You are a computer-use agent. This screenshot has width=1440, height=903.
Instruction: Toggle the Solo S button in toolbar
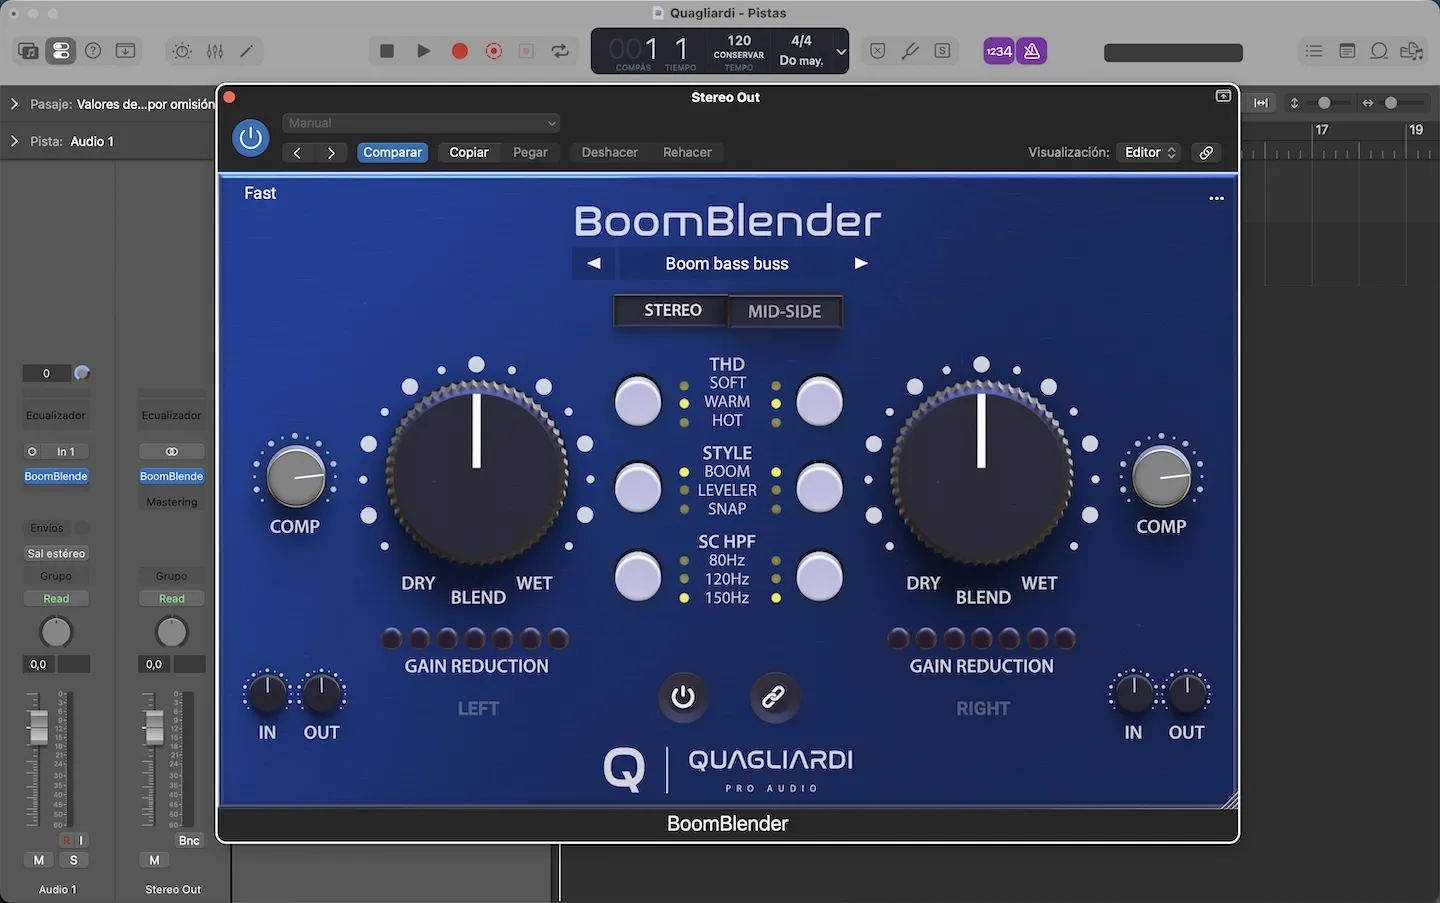point(942,51)
